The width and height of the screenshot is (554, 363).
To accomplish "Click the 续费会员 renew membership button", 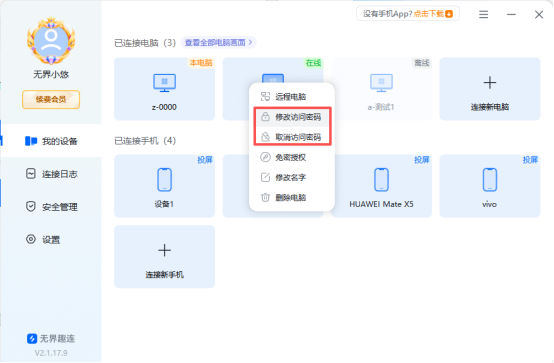I will (x=51, y=99).
